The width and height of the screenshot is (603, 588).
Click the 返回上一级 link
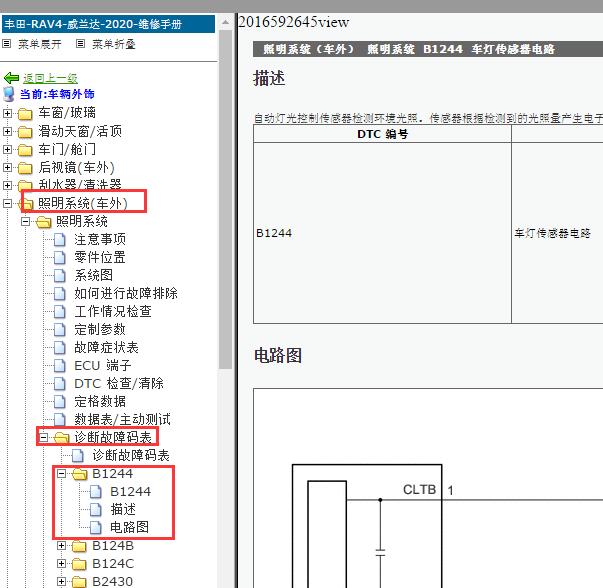point(50,78)
